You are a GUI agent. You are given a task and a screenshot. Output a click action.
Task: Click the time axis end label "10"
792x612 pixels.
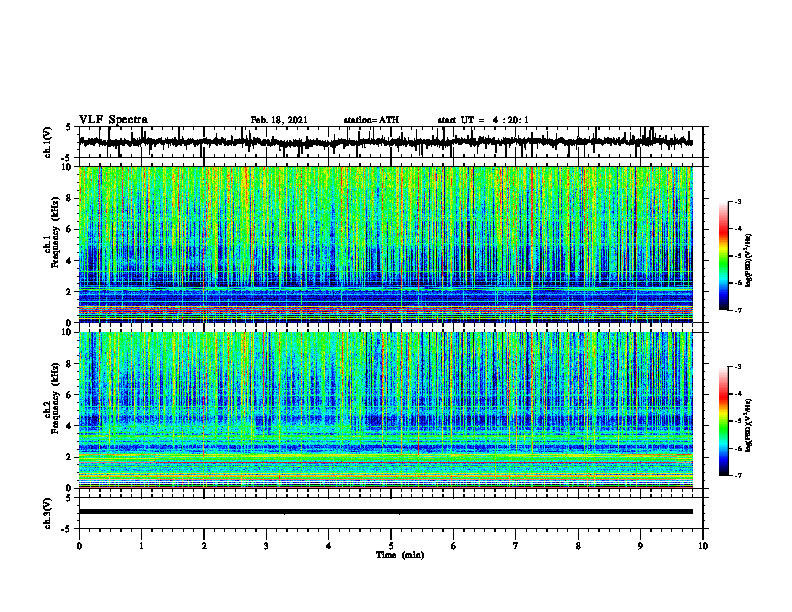tap(703, 546)
